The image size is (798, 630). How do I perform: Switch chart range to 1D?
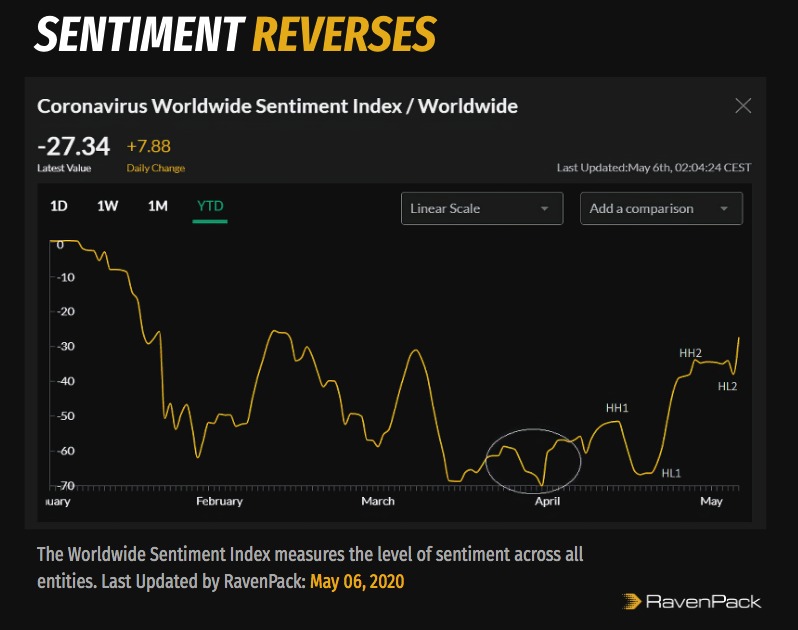(x=59, y=206)
